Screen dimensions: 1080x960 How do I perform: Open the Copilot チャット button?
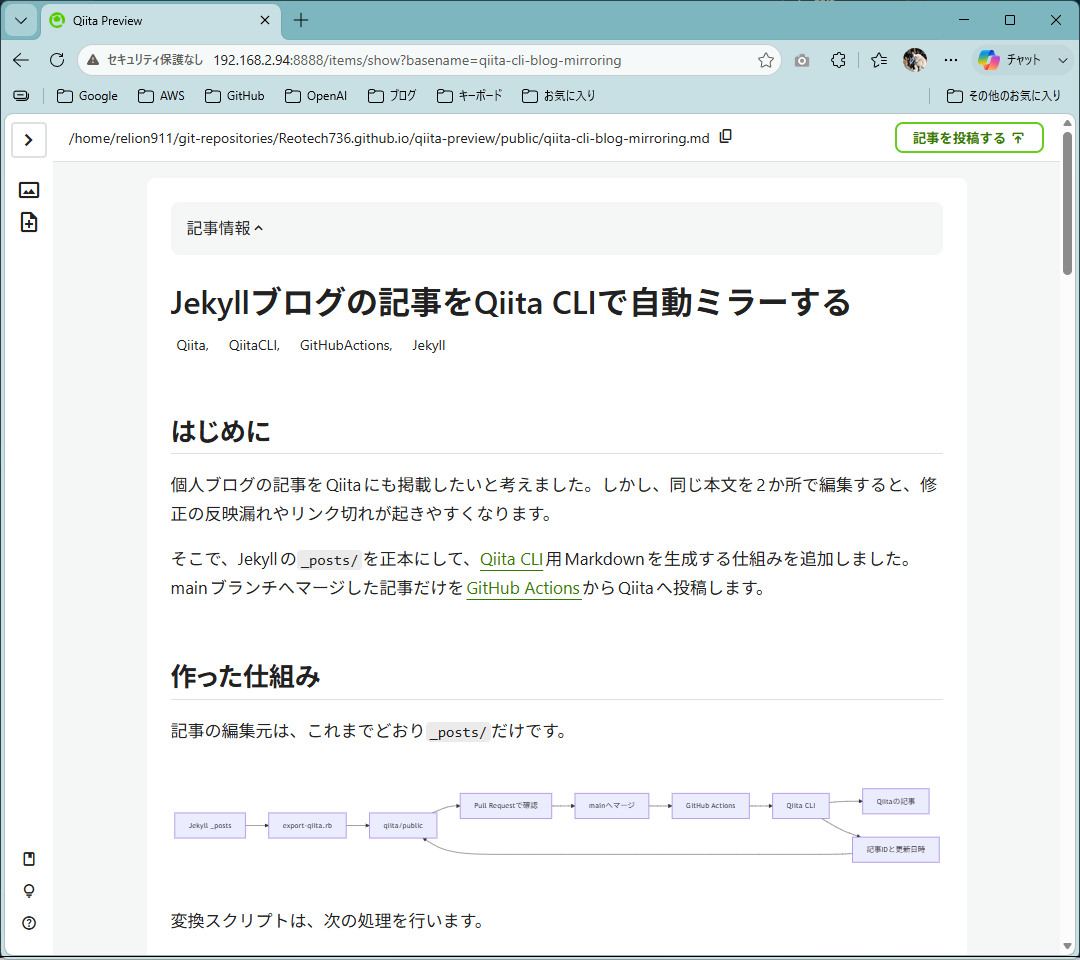coord(1009,60)
